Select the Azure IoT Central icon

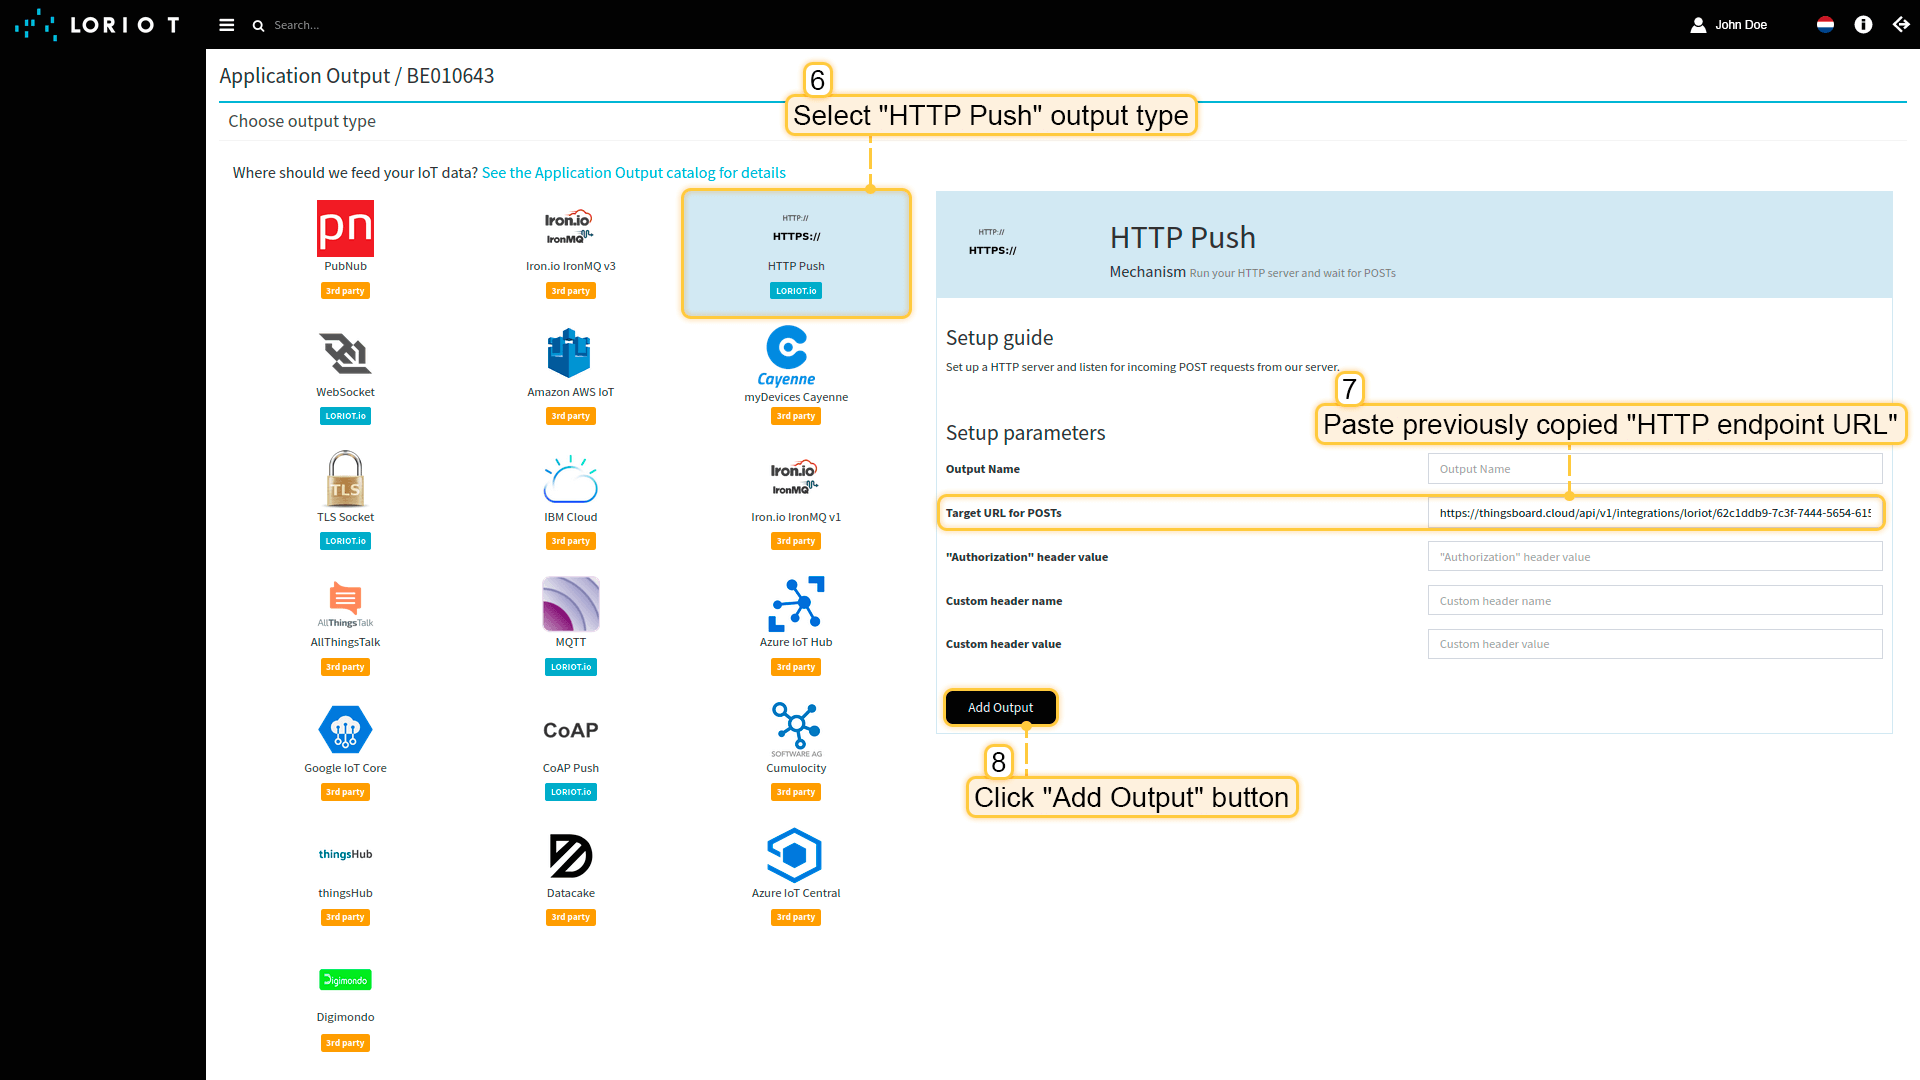(x=795, y=856)
